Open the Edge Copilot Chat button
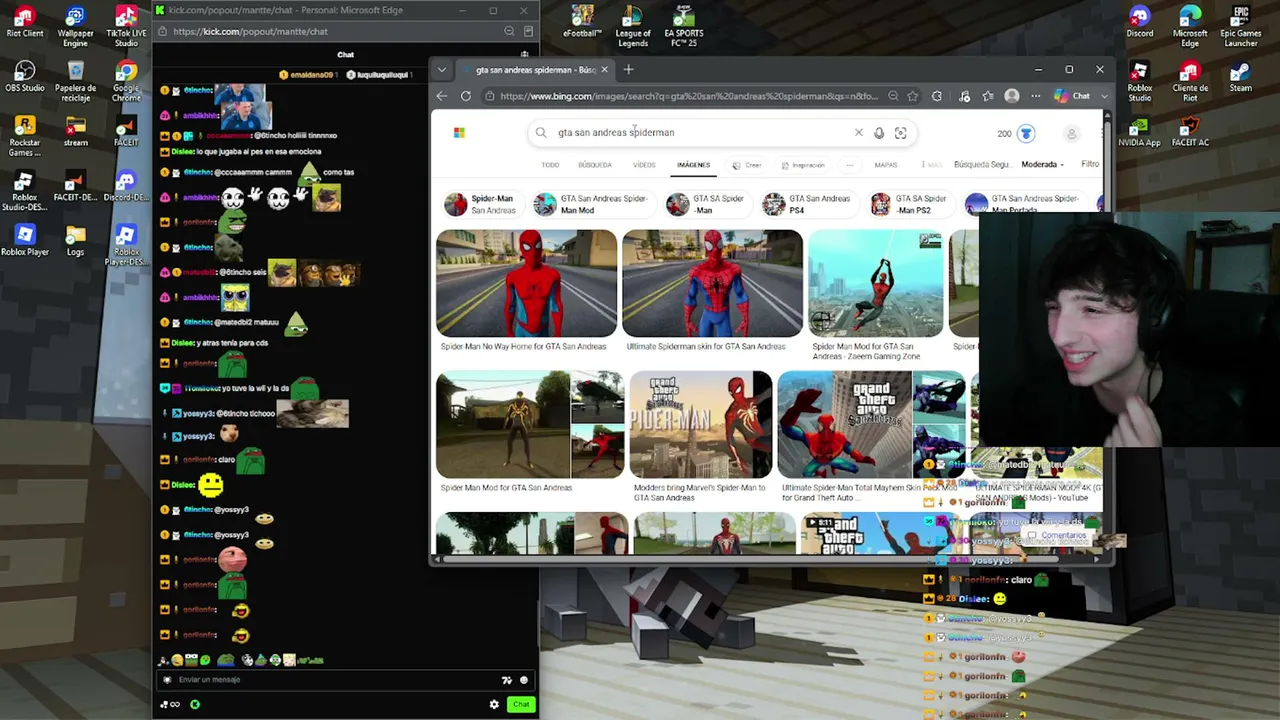The image size is (1280, 720). pyautogui.click(x=1072, y=96)
